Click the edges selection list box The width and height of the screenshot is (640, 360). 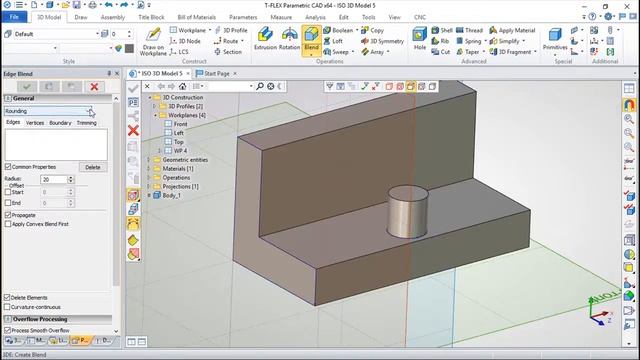point(56,144)
